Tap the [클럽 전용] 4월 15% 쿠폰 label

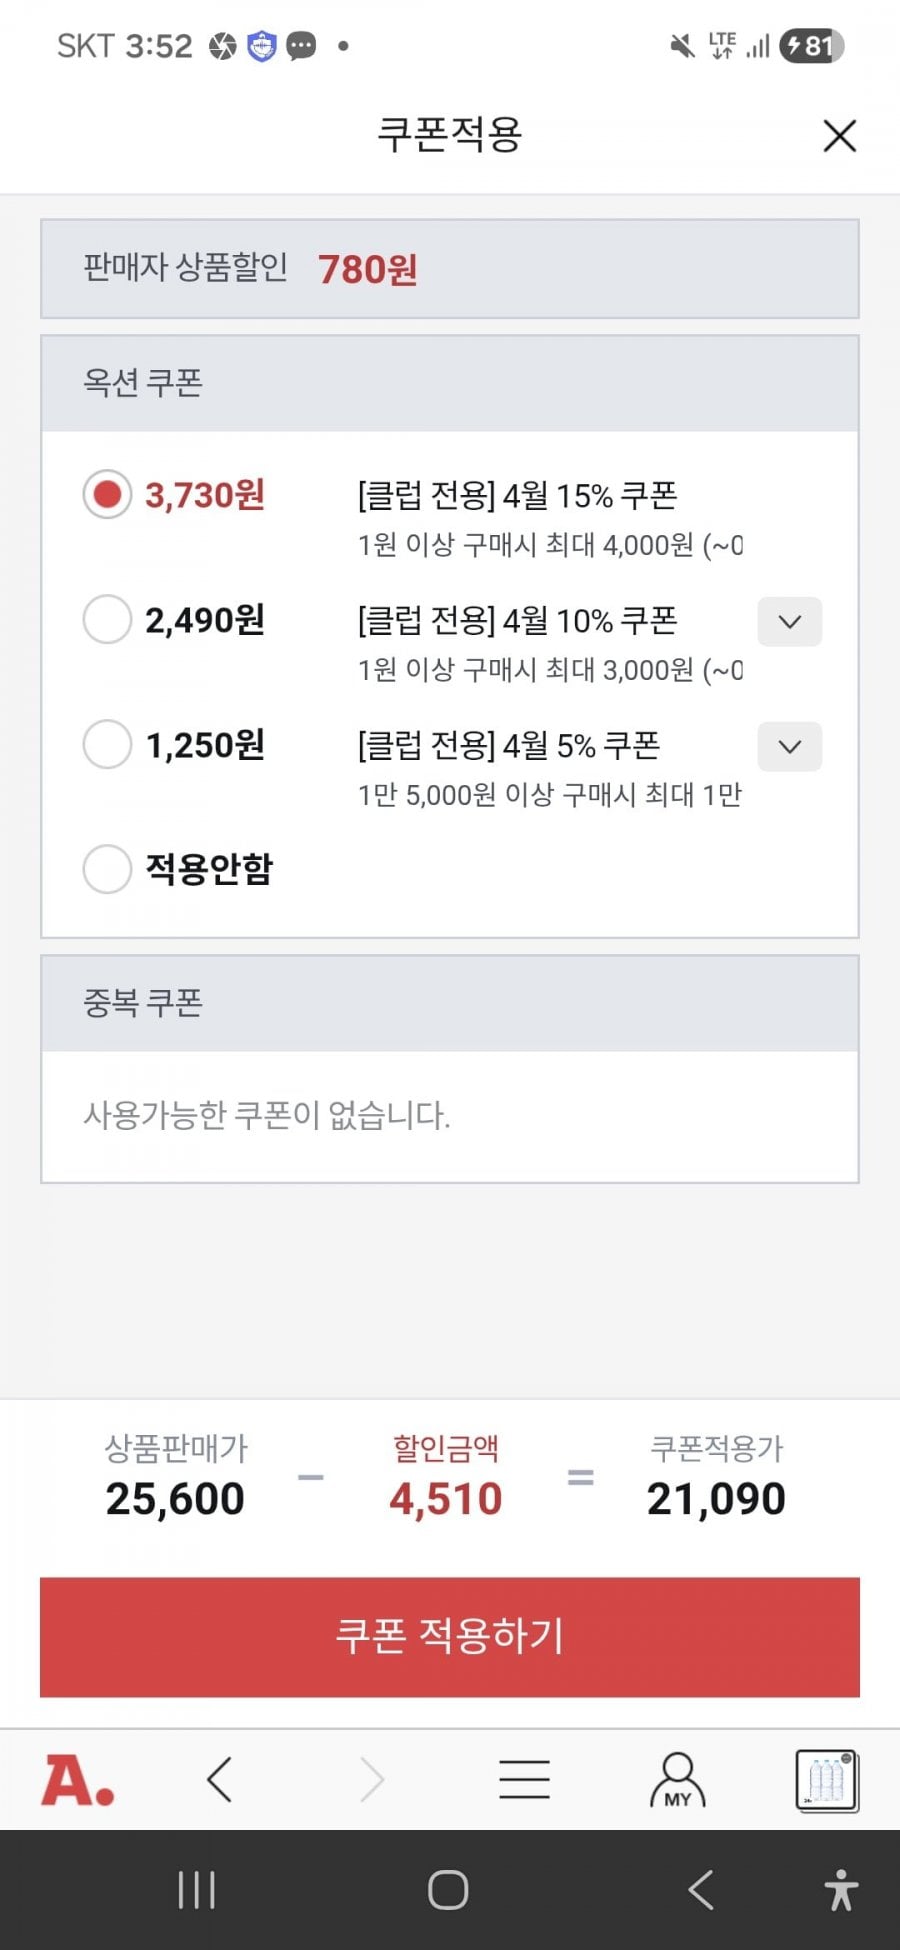(x=517, y=495)
